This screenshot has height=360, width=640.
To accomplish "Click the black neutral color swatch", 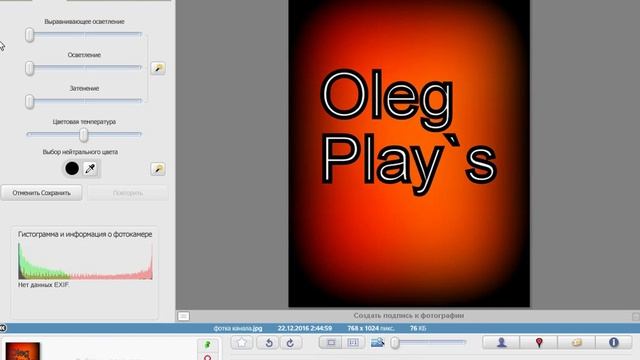I will pyautogui.click(x=72, y=168).
